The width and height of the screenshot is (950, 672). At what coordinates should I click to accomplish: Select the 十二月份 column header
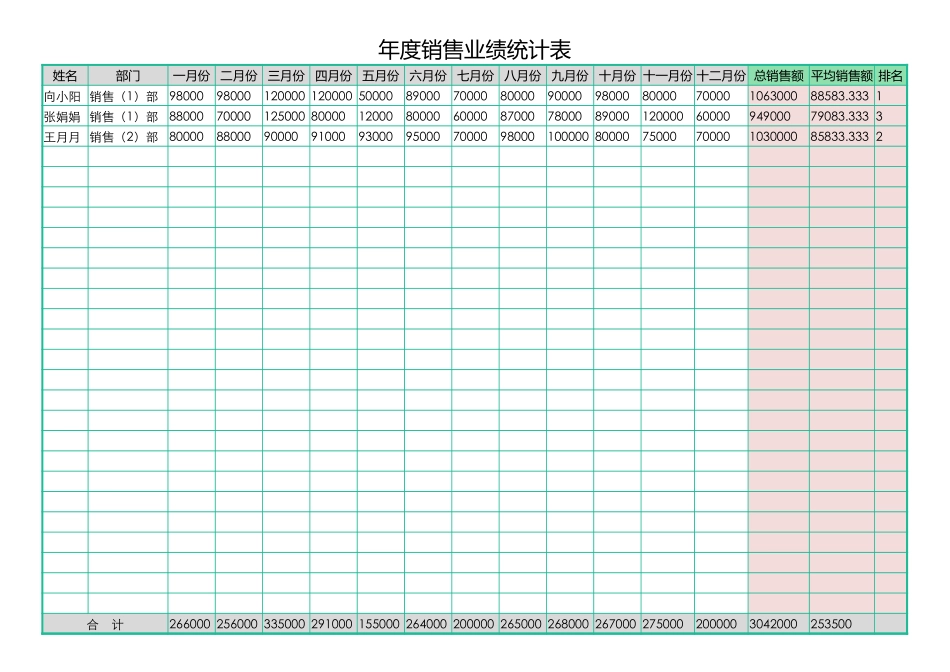point(721,76)
